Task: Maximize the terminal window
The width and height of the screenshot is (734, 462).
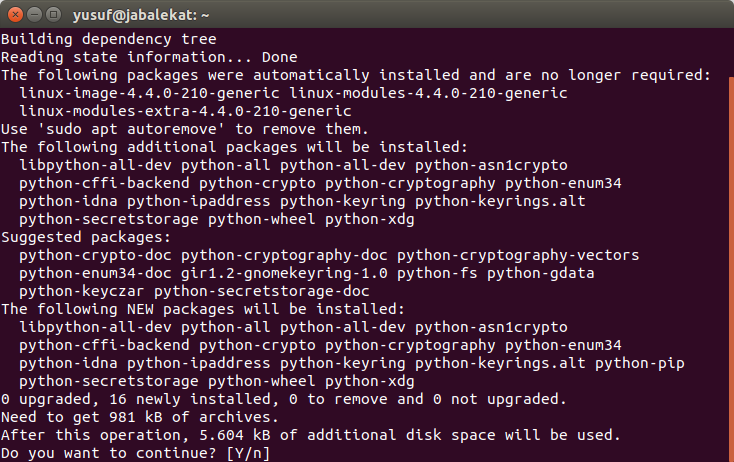Action: point(51,14)
